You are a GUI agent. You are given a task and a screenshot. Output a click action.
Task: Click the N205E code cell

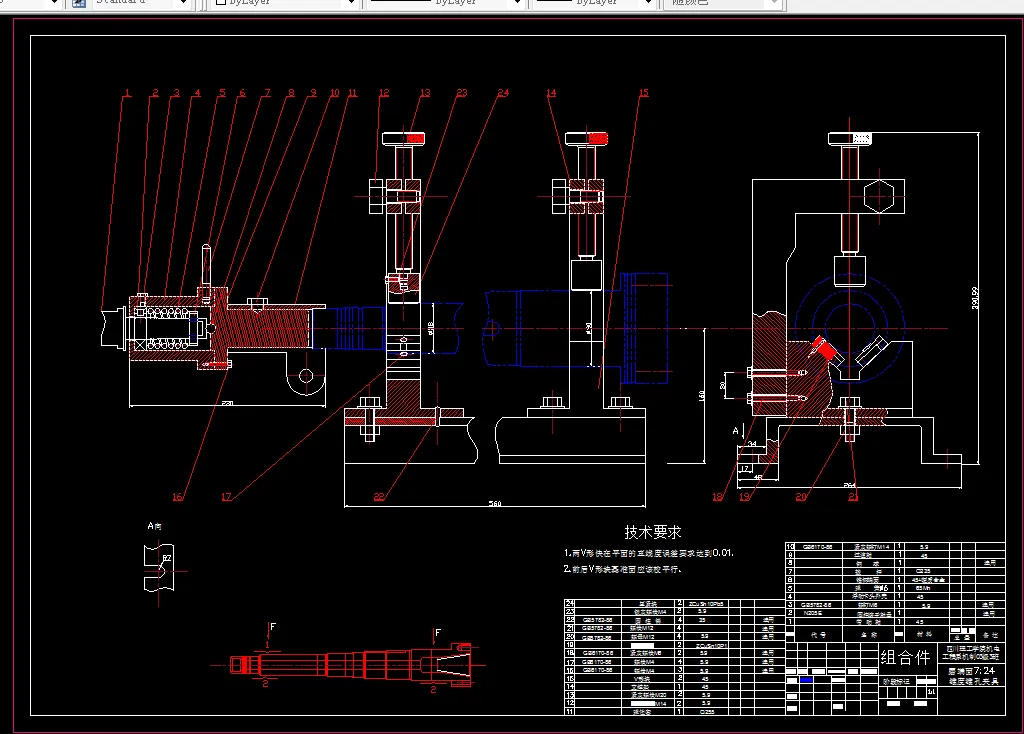point(813,613)
